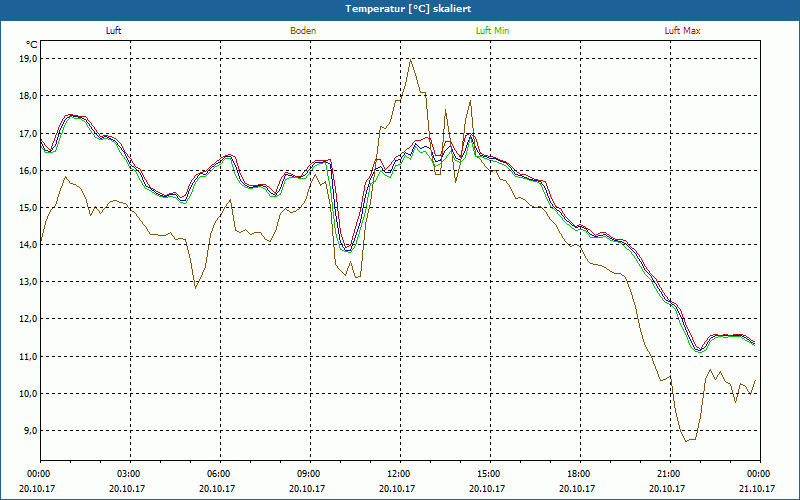Viewport: 800px width, 500px height.
Task: Click the Boden curve peak at 19 degrees
Action: [x=411, y=60]
